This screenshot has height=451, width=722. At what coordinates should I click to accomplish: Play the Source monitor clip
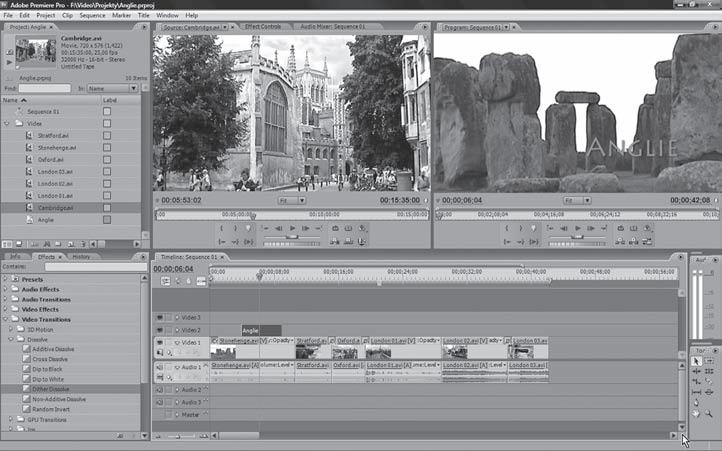[292, 228]
